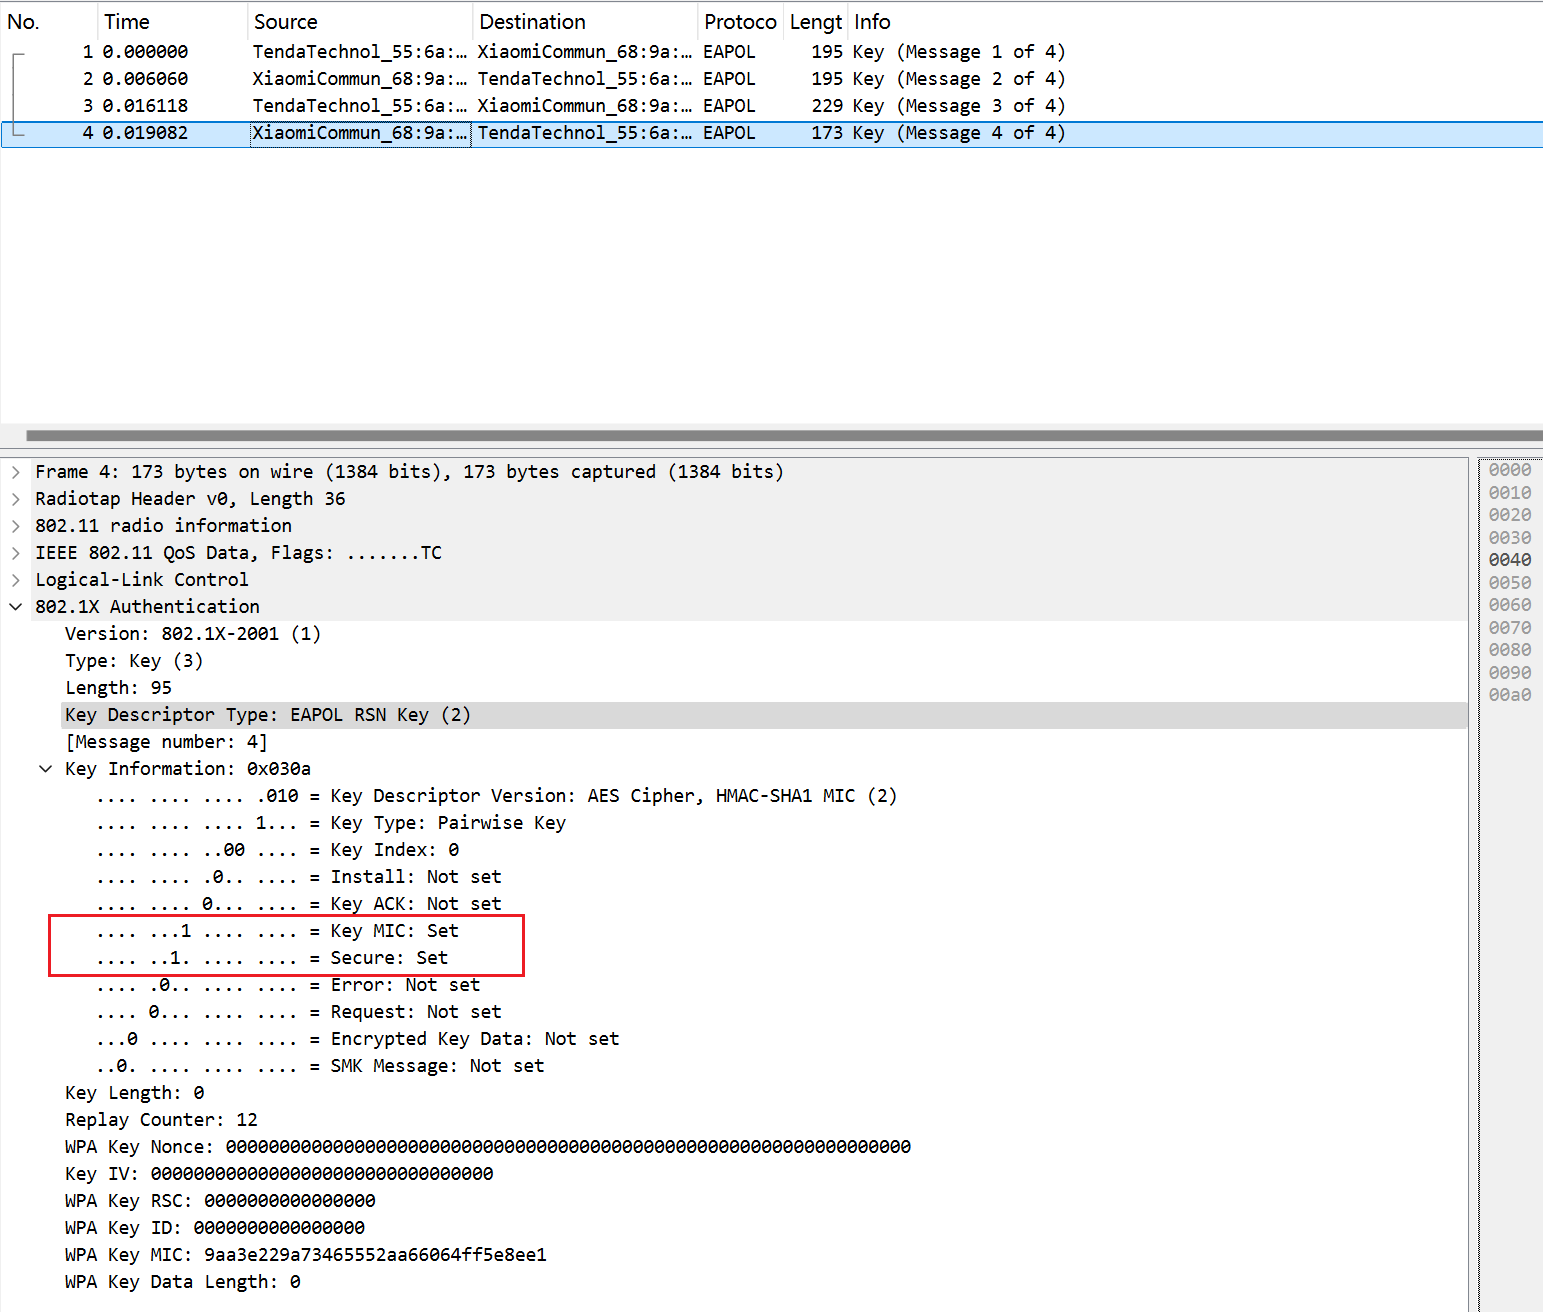Expand the Logical-Link Control node
Screen dimensions: 1543x1312
16,580
